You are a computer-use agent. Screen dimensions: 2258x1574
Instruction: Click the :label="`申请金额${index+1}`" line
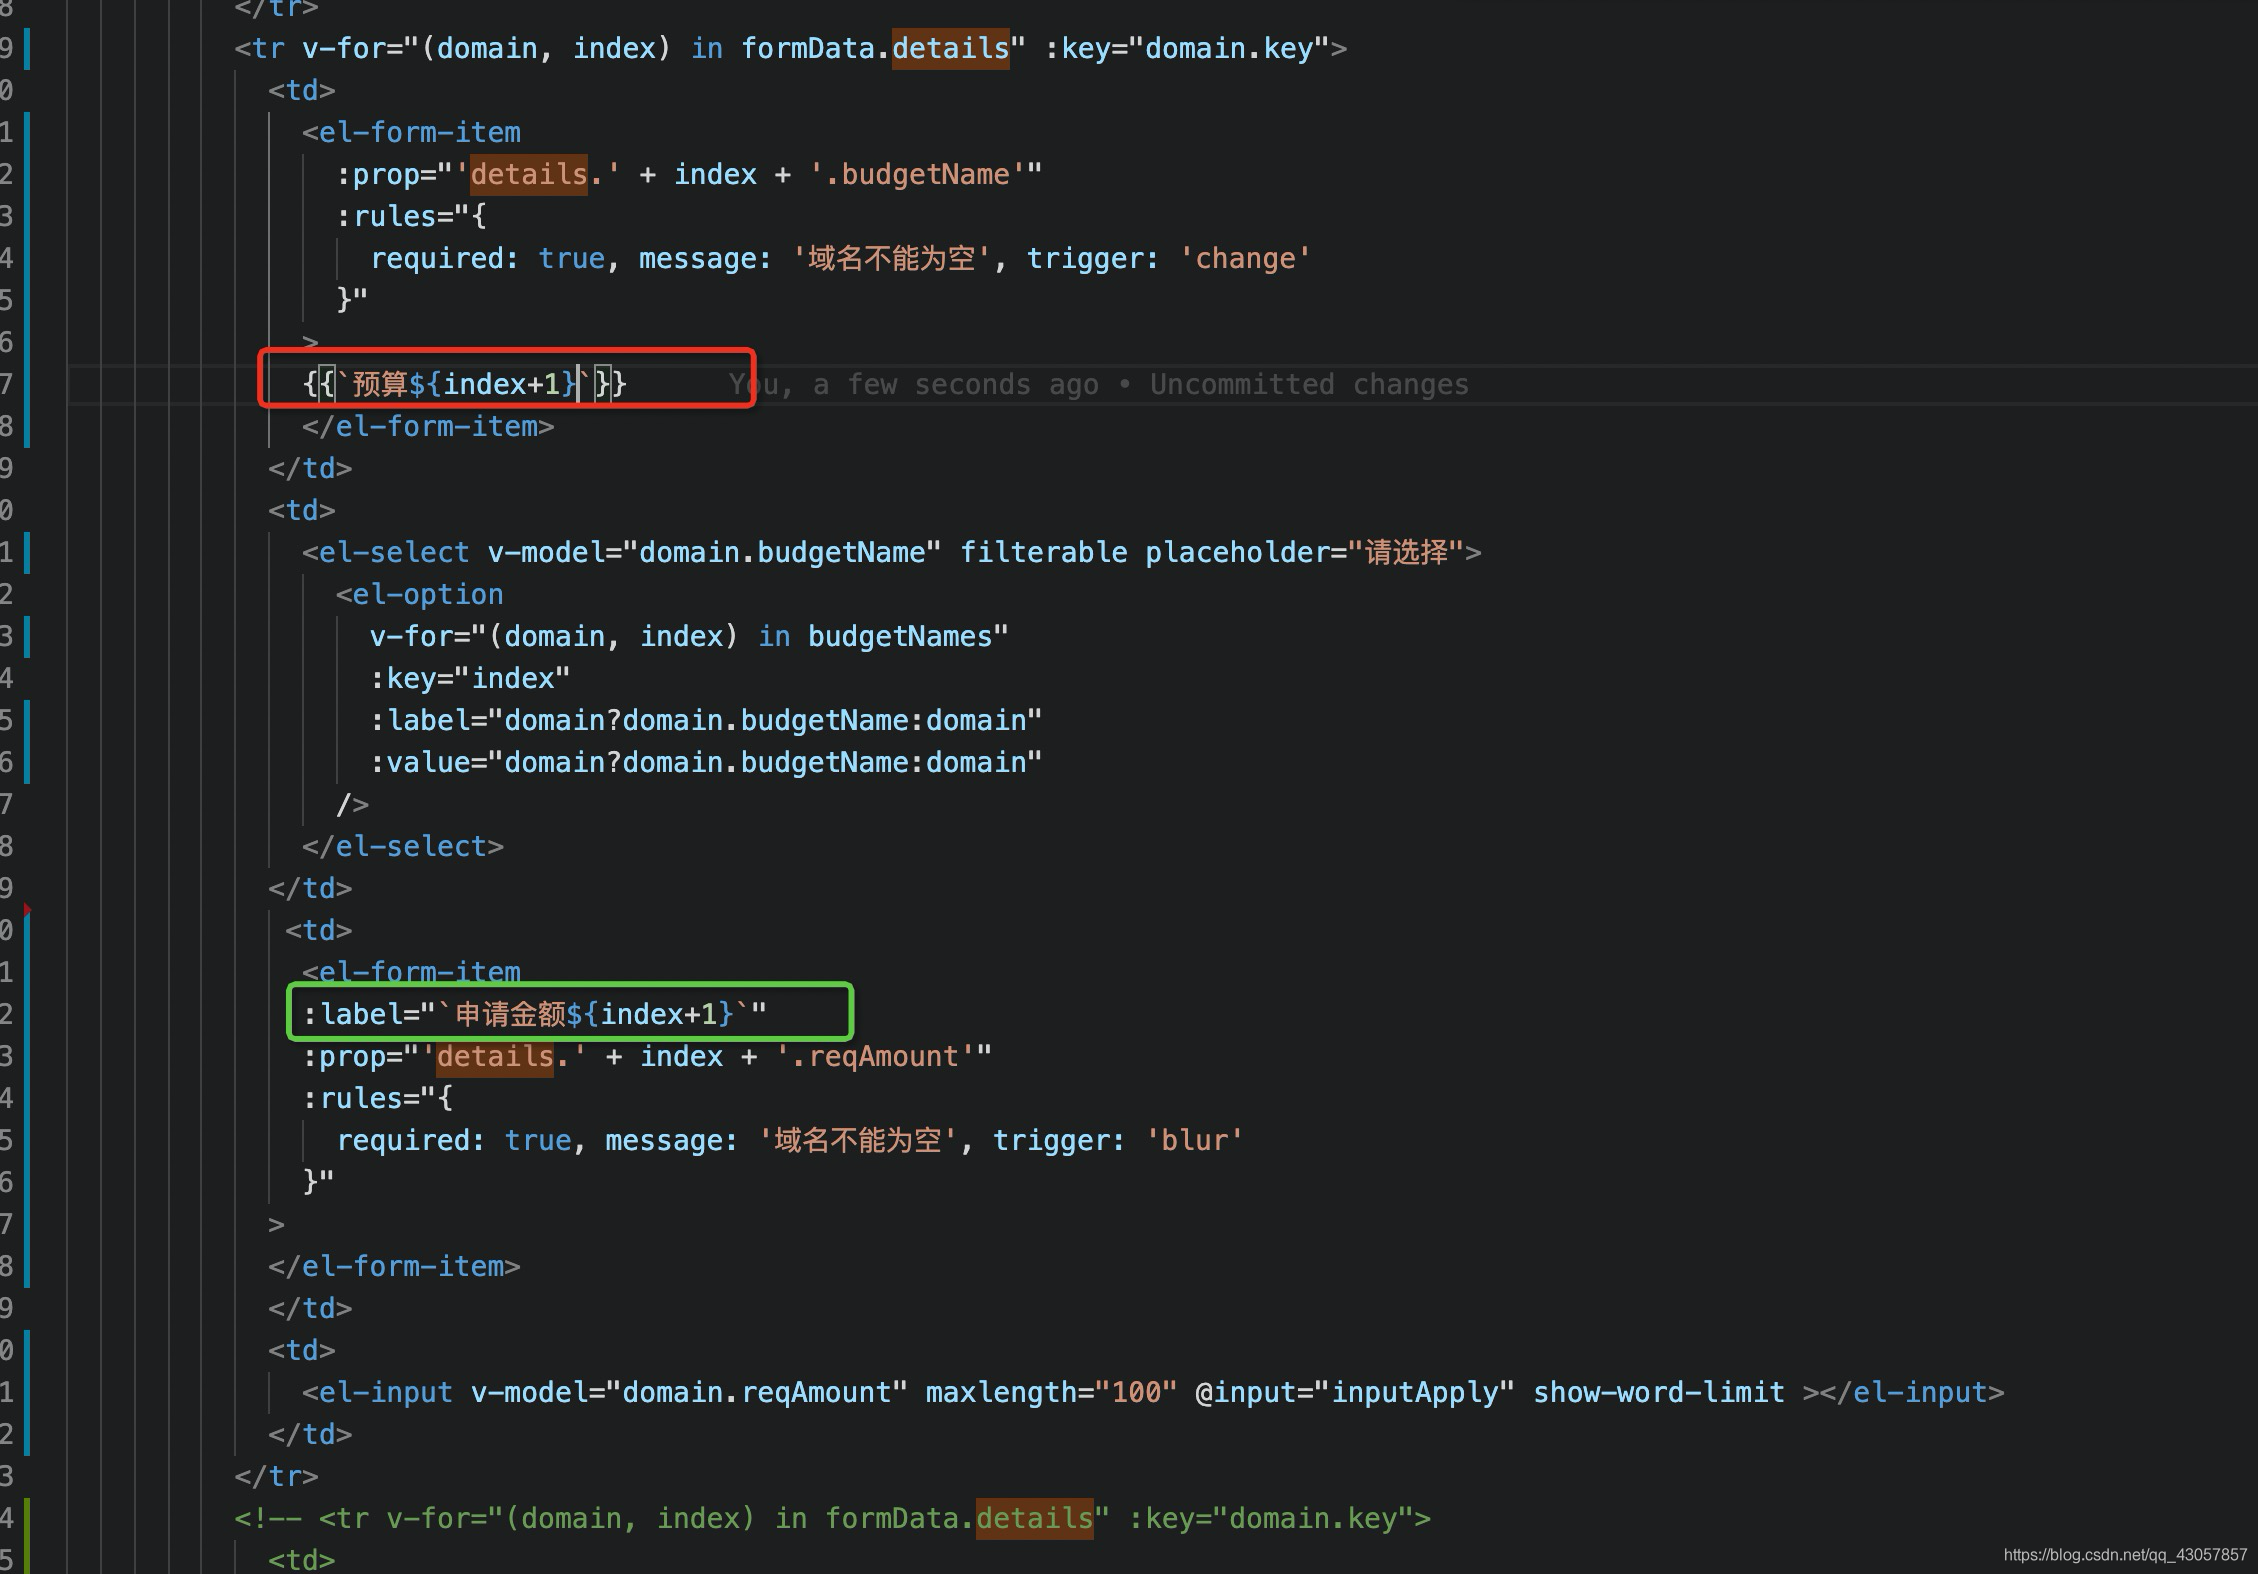pyautogui.click(x=535, y=1015)
